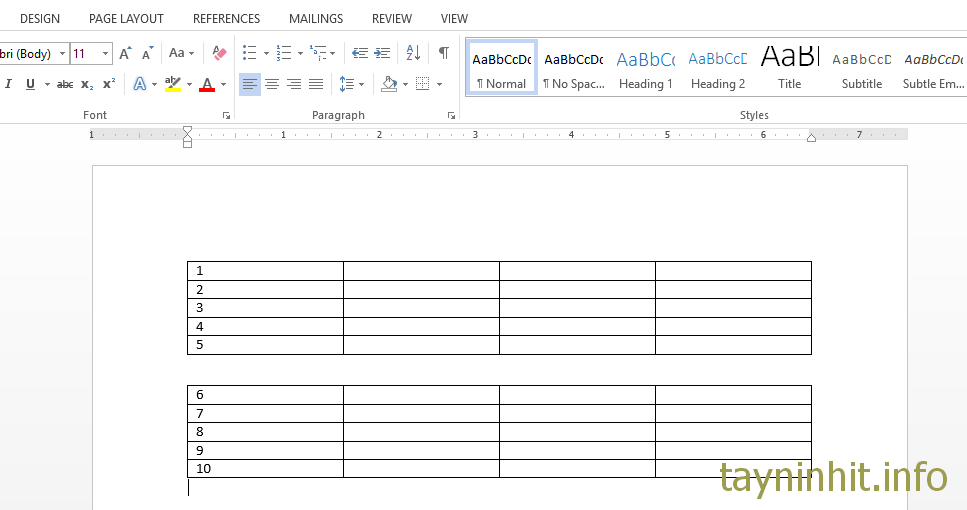The width and height of the screenshot is (967, 510).
Task: Increase font size with Grow Font
Action: coord(125,53)
